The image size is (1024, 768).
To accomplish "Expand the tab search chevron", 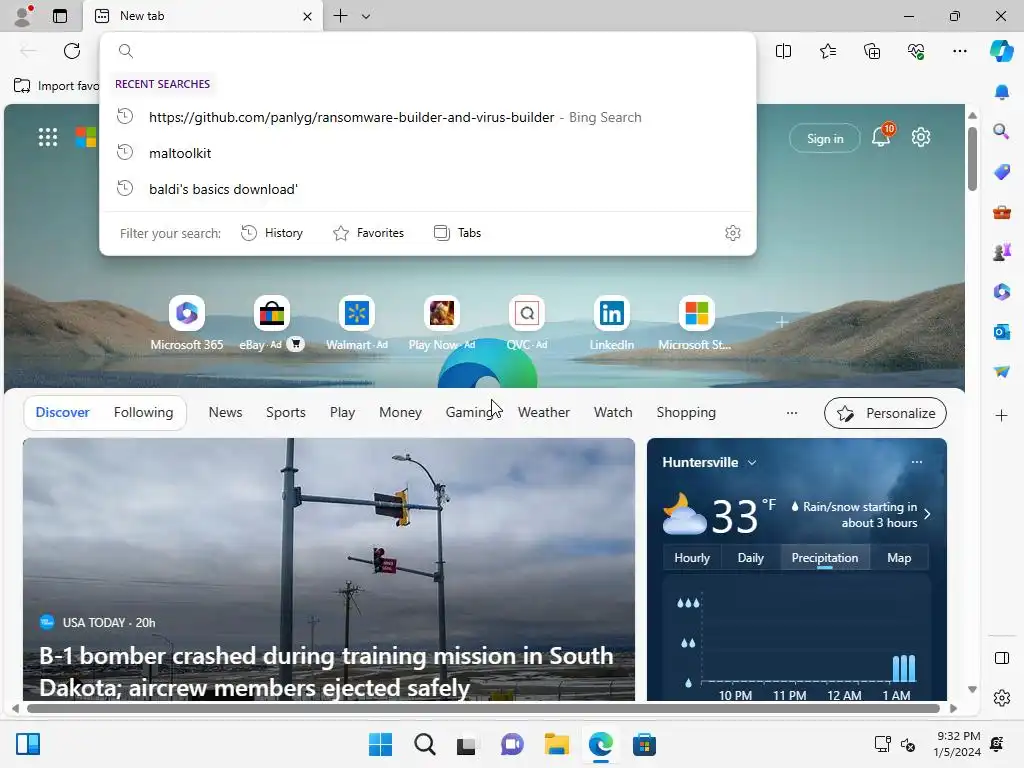I will 366,16.
